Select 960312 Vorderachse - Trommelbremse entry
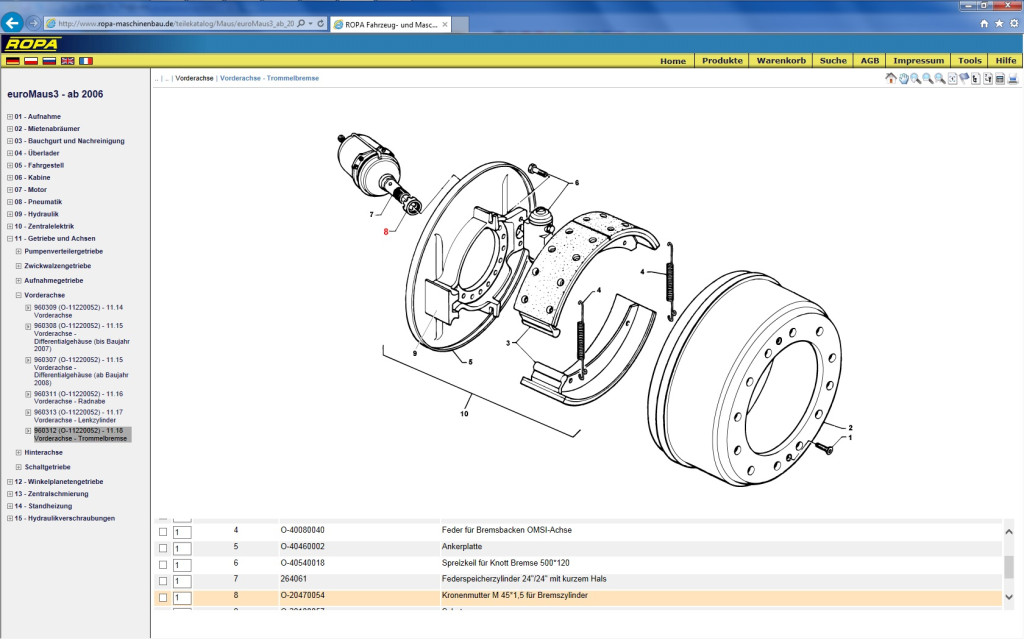 pyautogui.click(x=81, y=434)
